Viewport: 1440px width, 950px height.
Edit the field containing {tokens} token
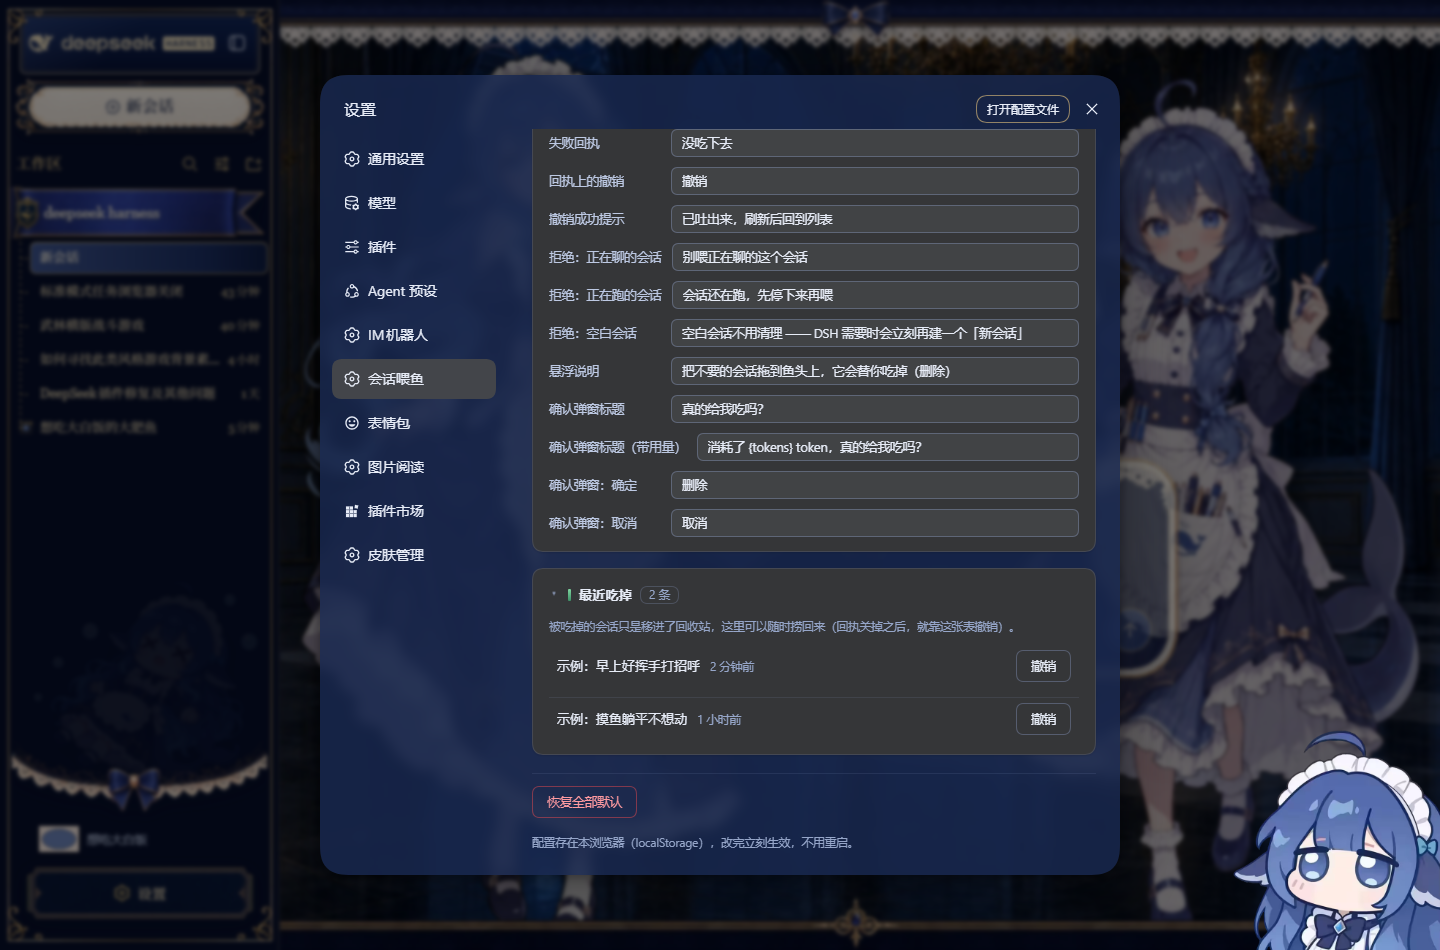pos(888,447)
